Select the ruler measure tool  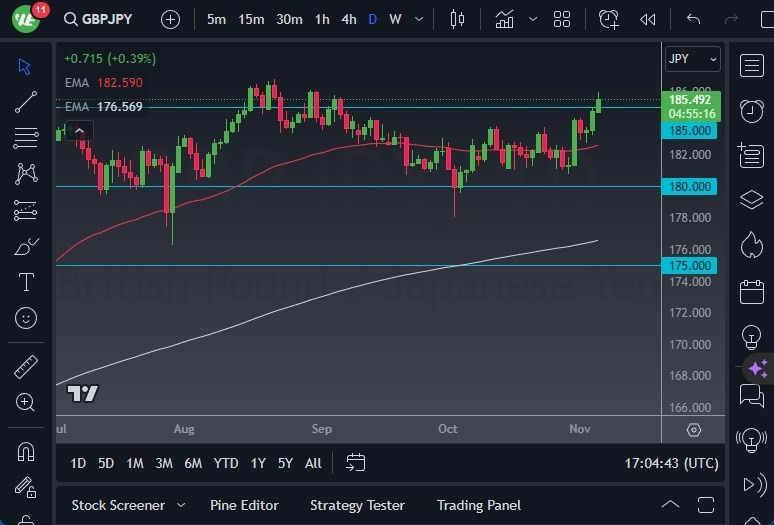(26, 367)
